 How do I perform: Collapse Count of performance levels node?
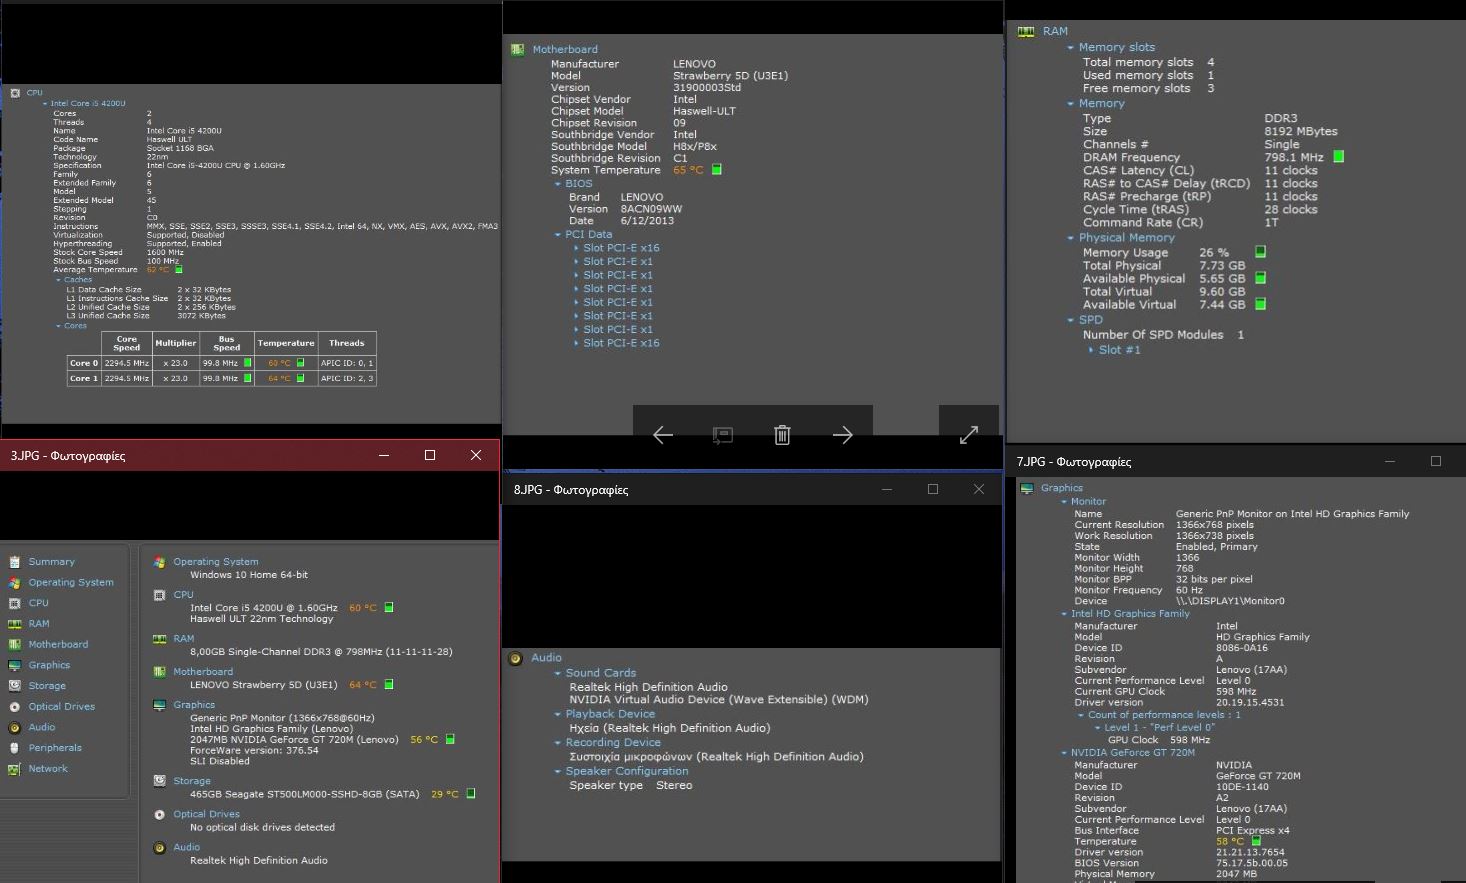(x=1081, y=715)
